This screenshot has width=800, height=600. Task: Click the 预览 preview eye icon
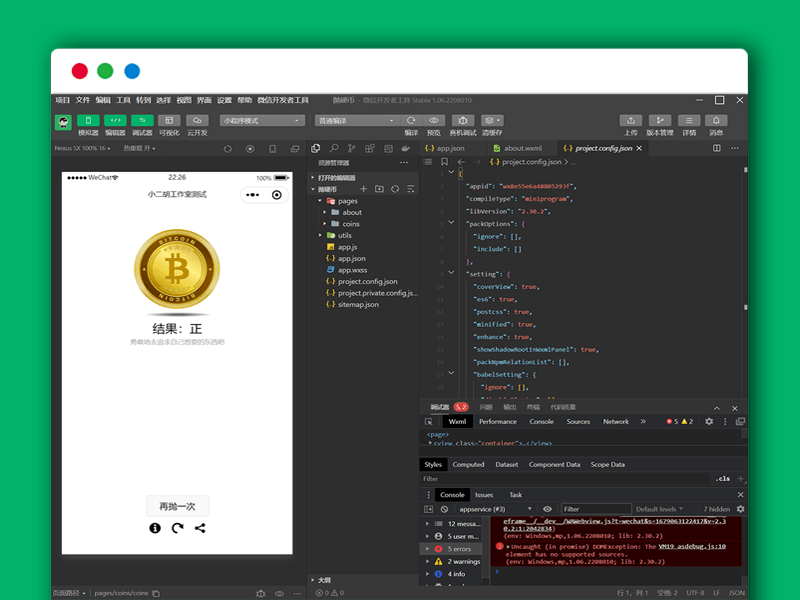click(434, 120)
